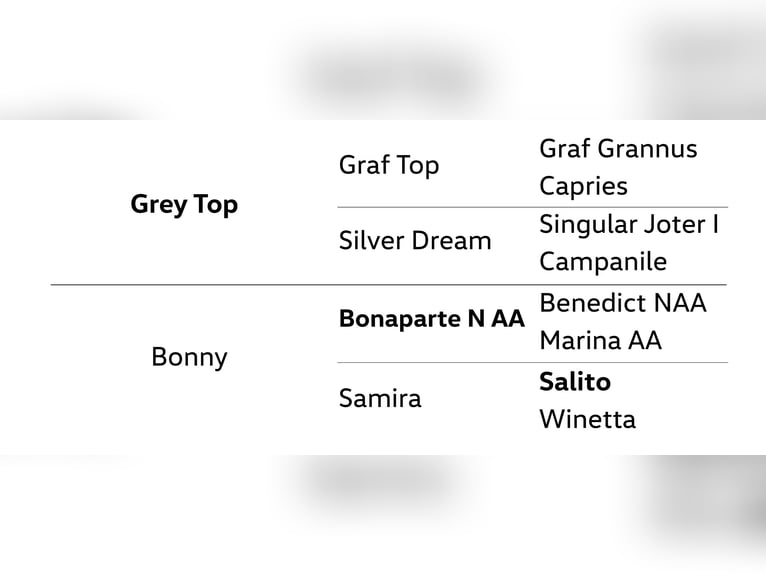
Task: Click on Silver Dream in pedigree
Action: pyautogui.click(x=415, y=241)
